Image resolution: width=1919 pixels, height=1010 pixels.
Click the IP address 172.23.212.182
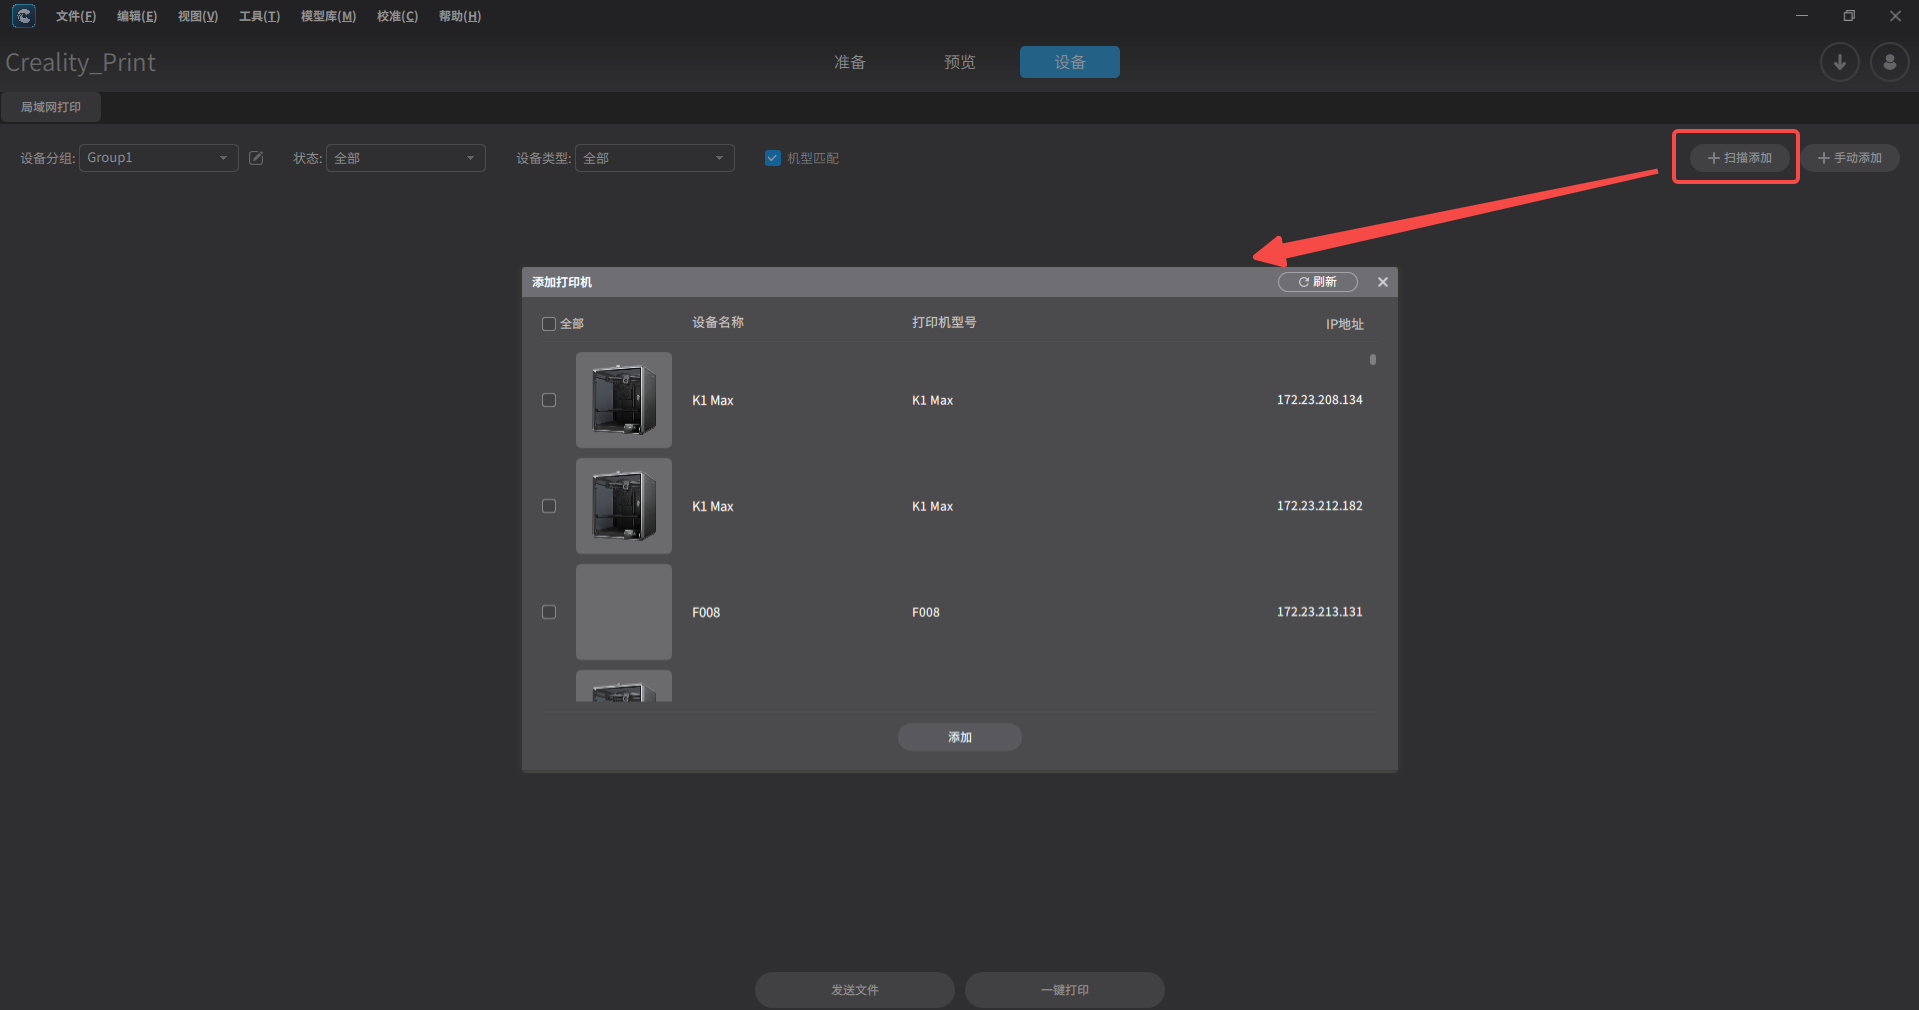coord(1319,506)
